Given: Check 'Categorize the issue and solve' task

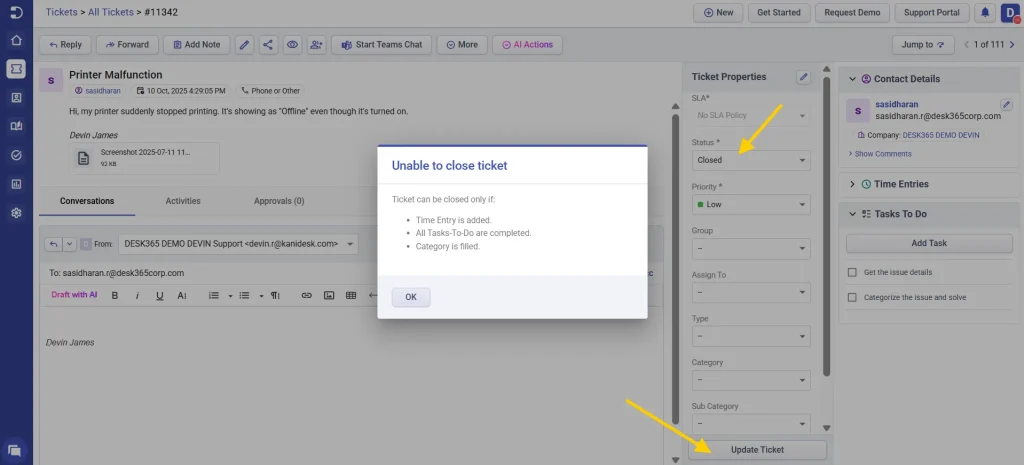Looking at the screenshot, I should [x=852, y=297].
